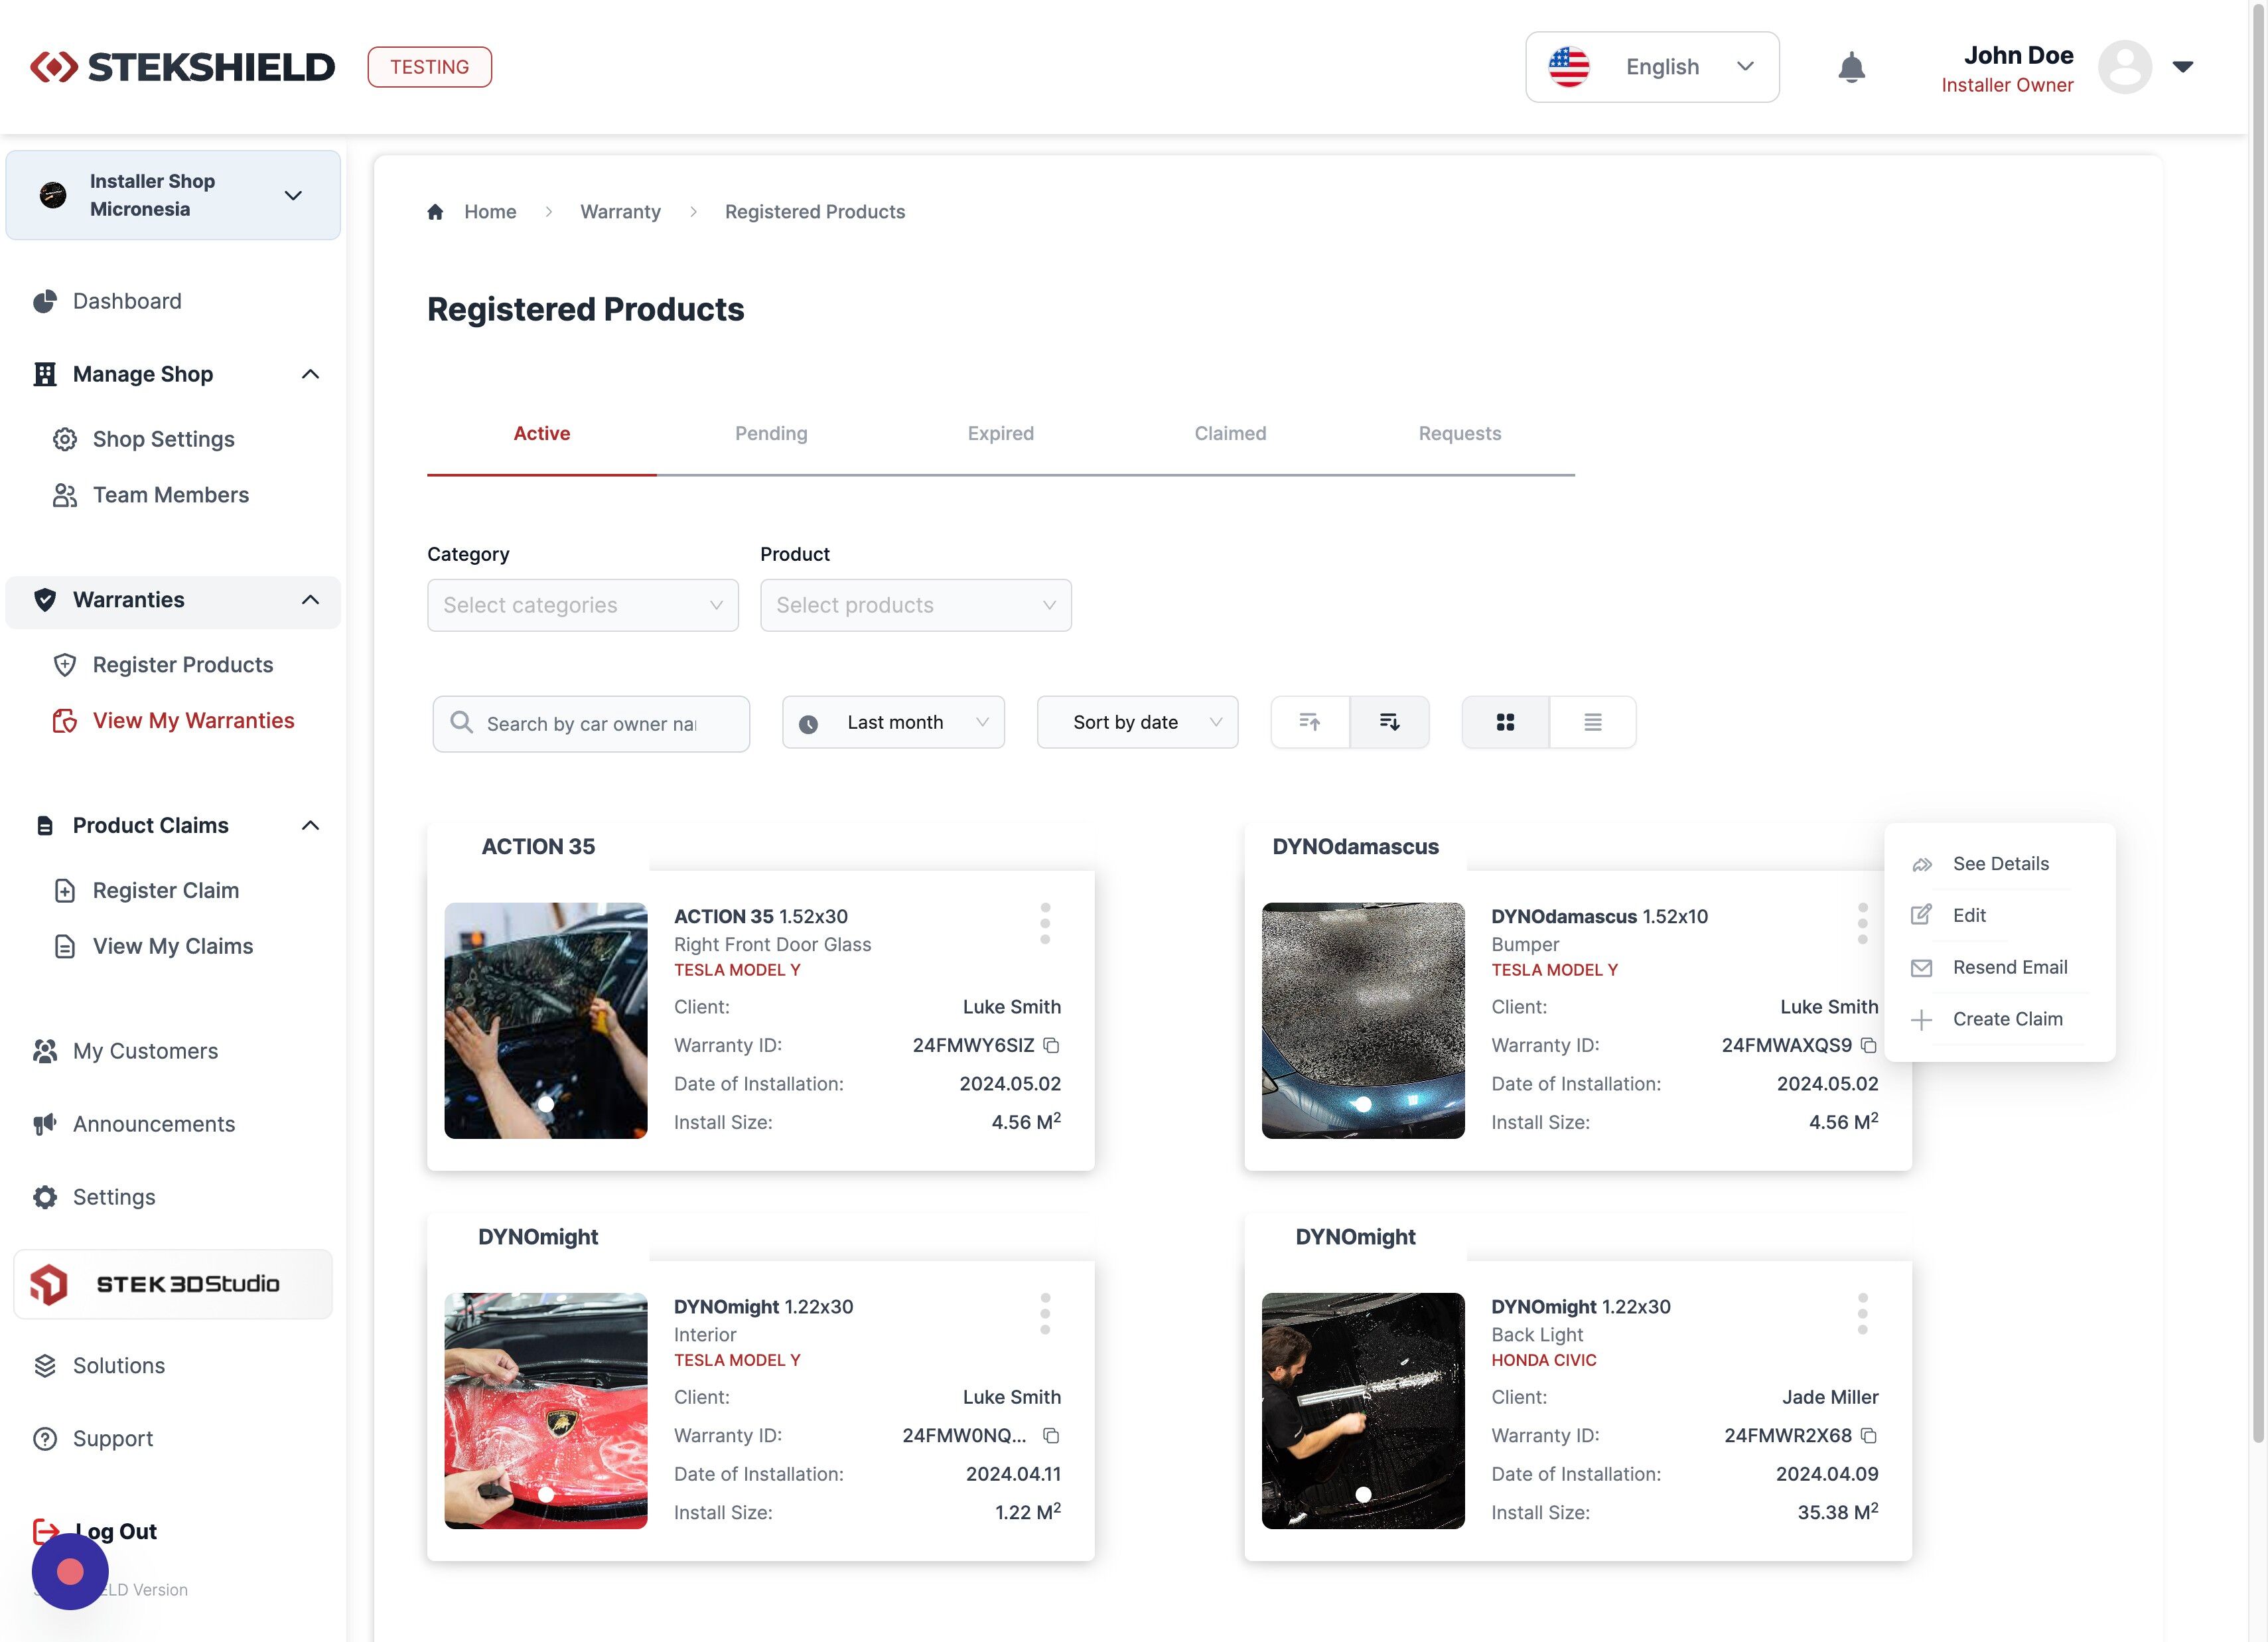
Task: Switch to the Expired tab
Action: [1001, 434]
